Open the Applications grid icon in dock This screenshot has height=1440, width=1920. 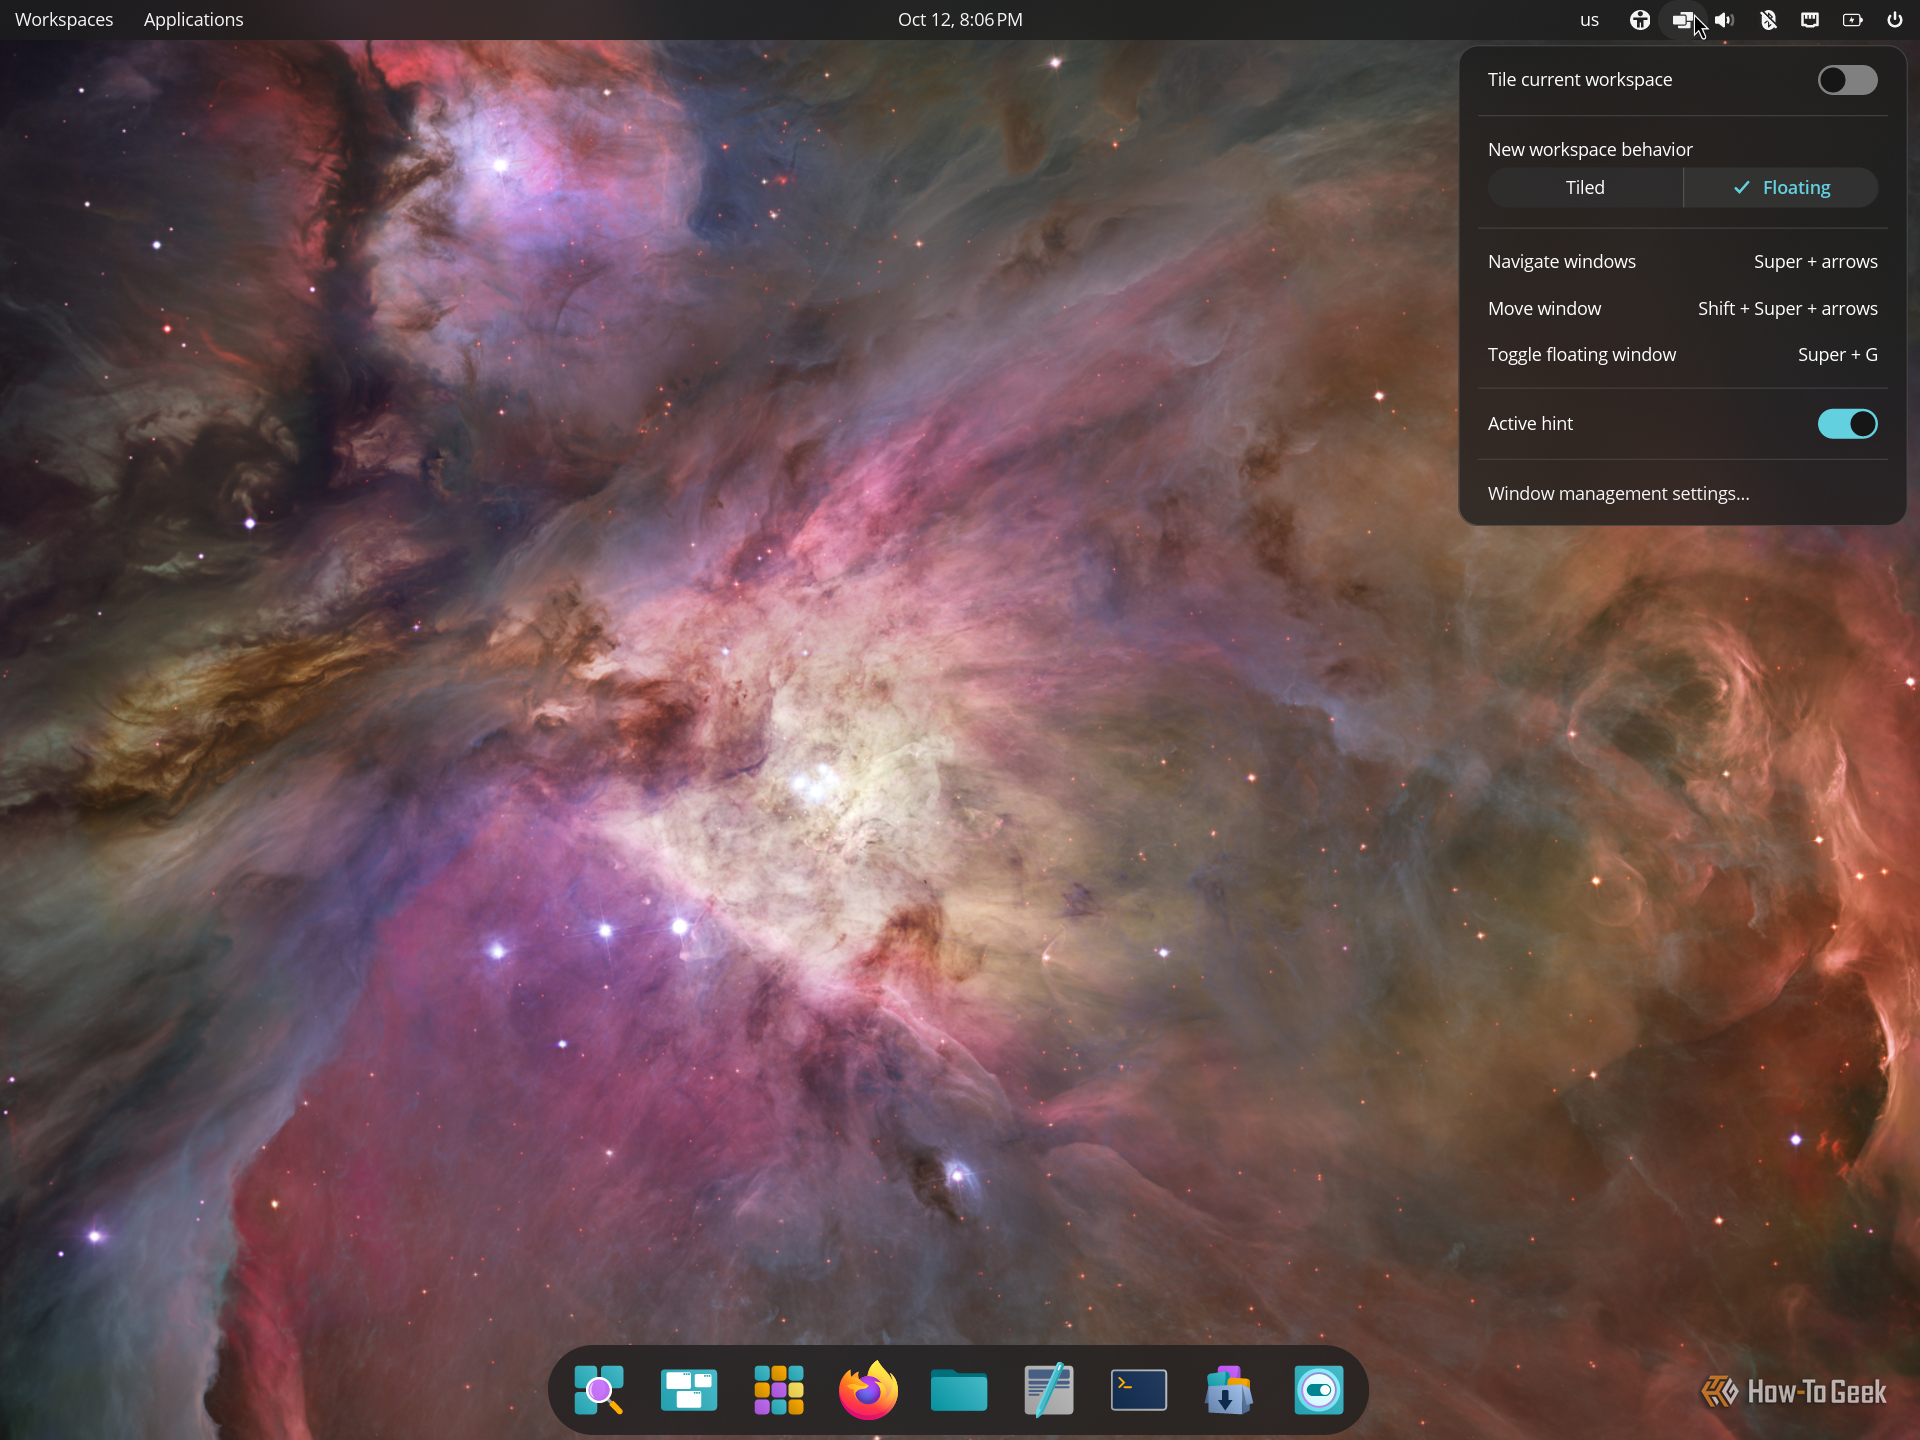click(779, 1390)
